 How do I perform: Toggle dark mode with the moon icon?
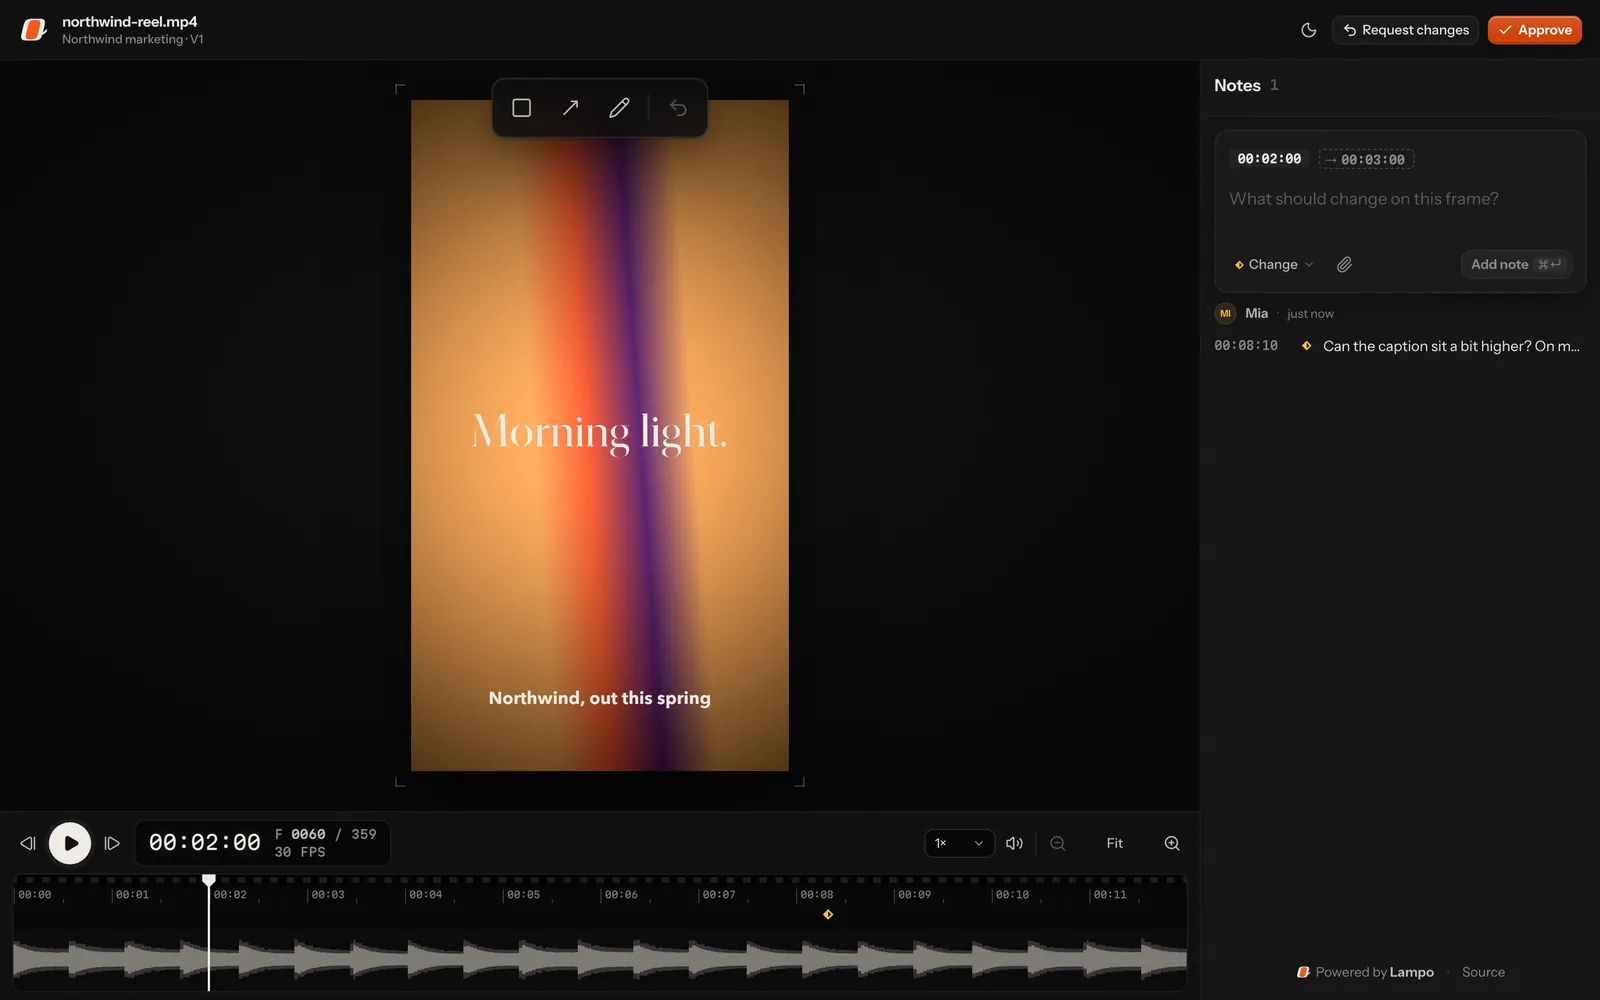(x=1308, y=30)
